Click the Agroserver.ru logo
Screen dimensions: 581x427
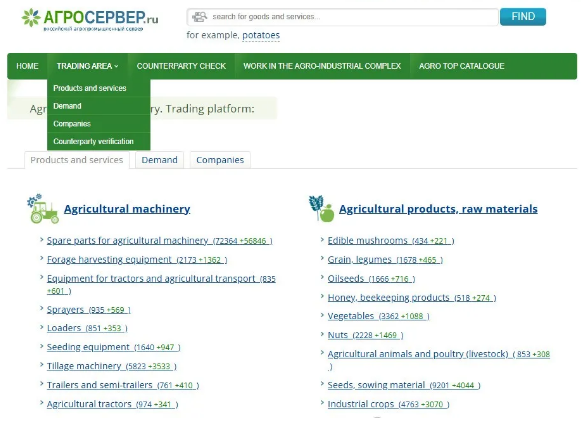(90, 19)
